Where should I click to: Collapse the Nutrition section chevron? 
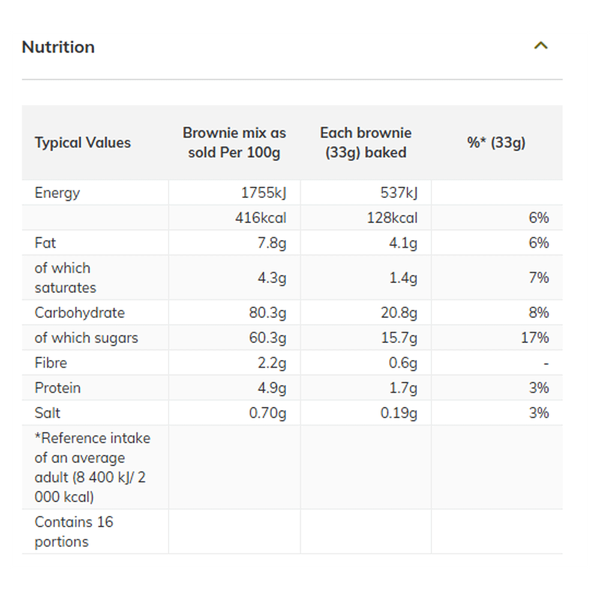pos(541,46)
